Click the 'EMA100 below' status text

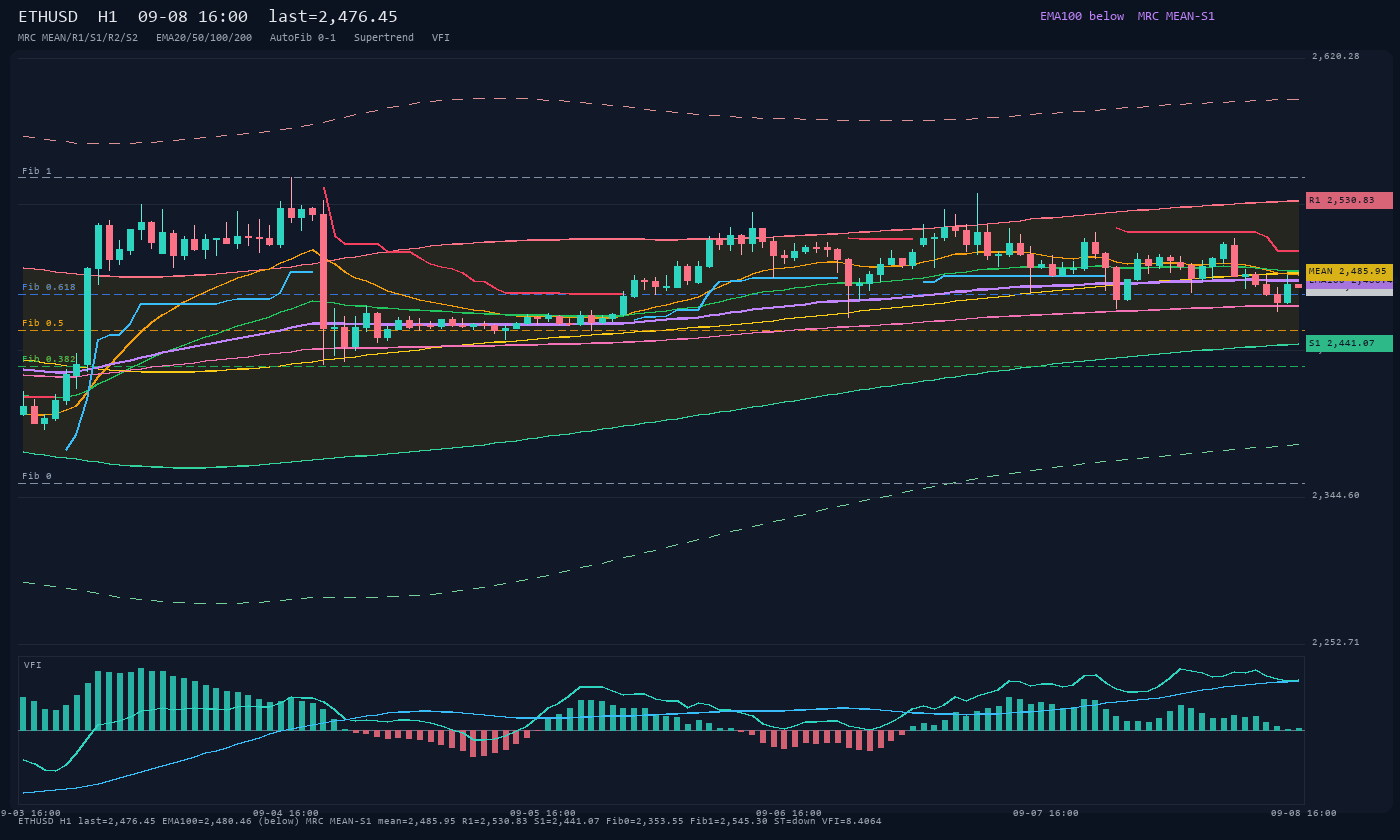point(1082,16)
